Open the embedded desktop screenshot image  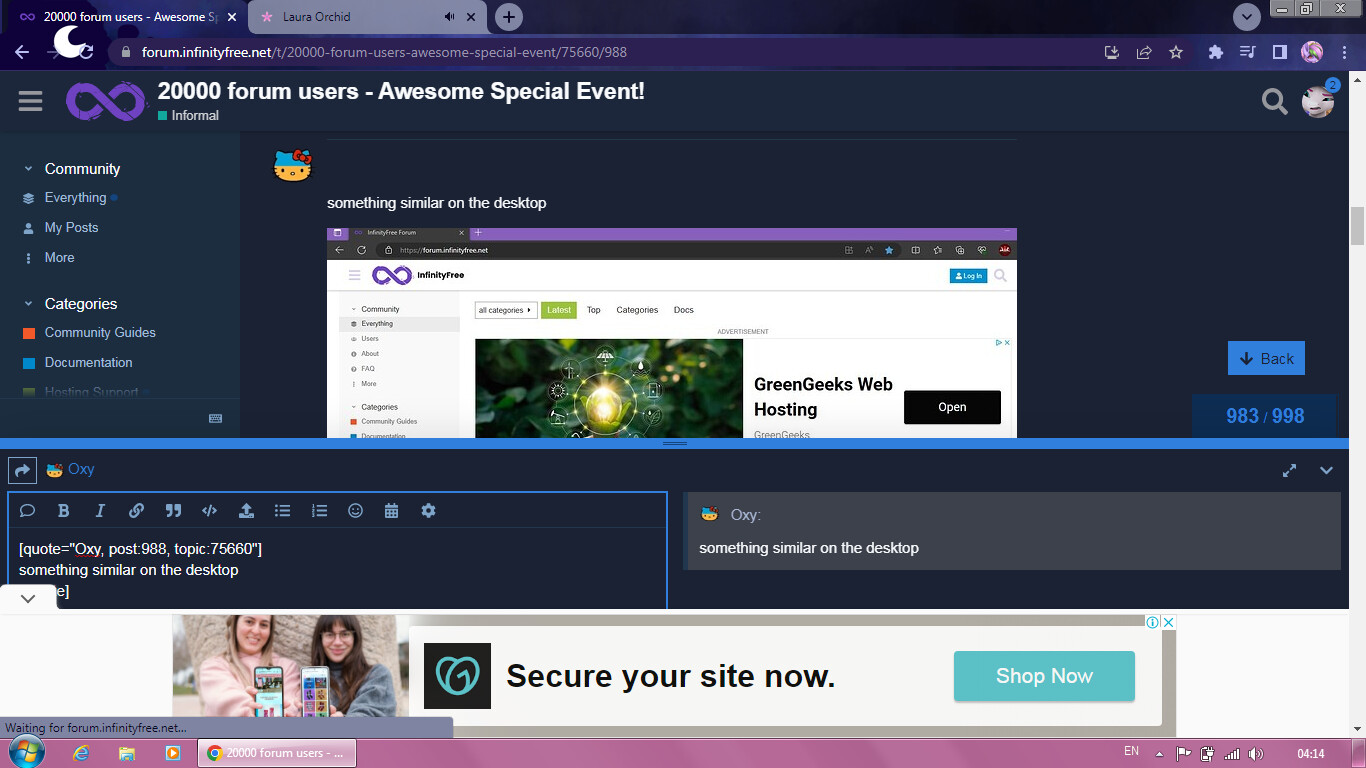point(672,332)
